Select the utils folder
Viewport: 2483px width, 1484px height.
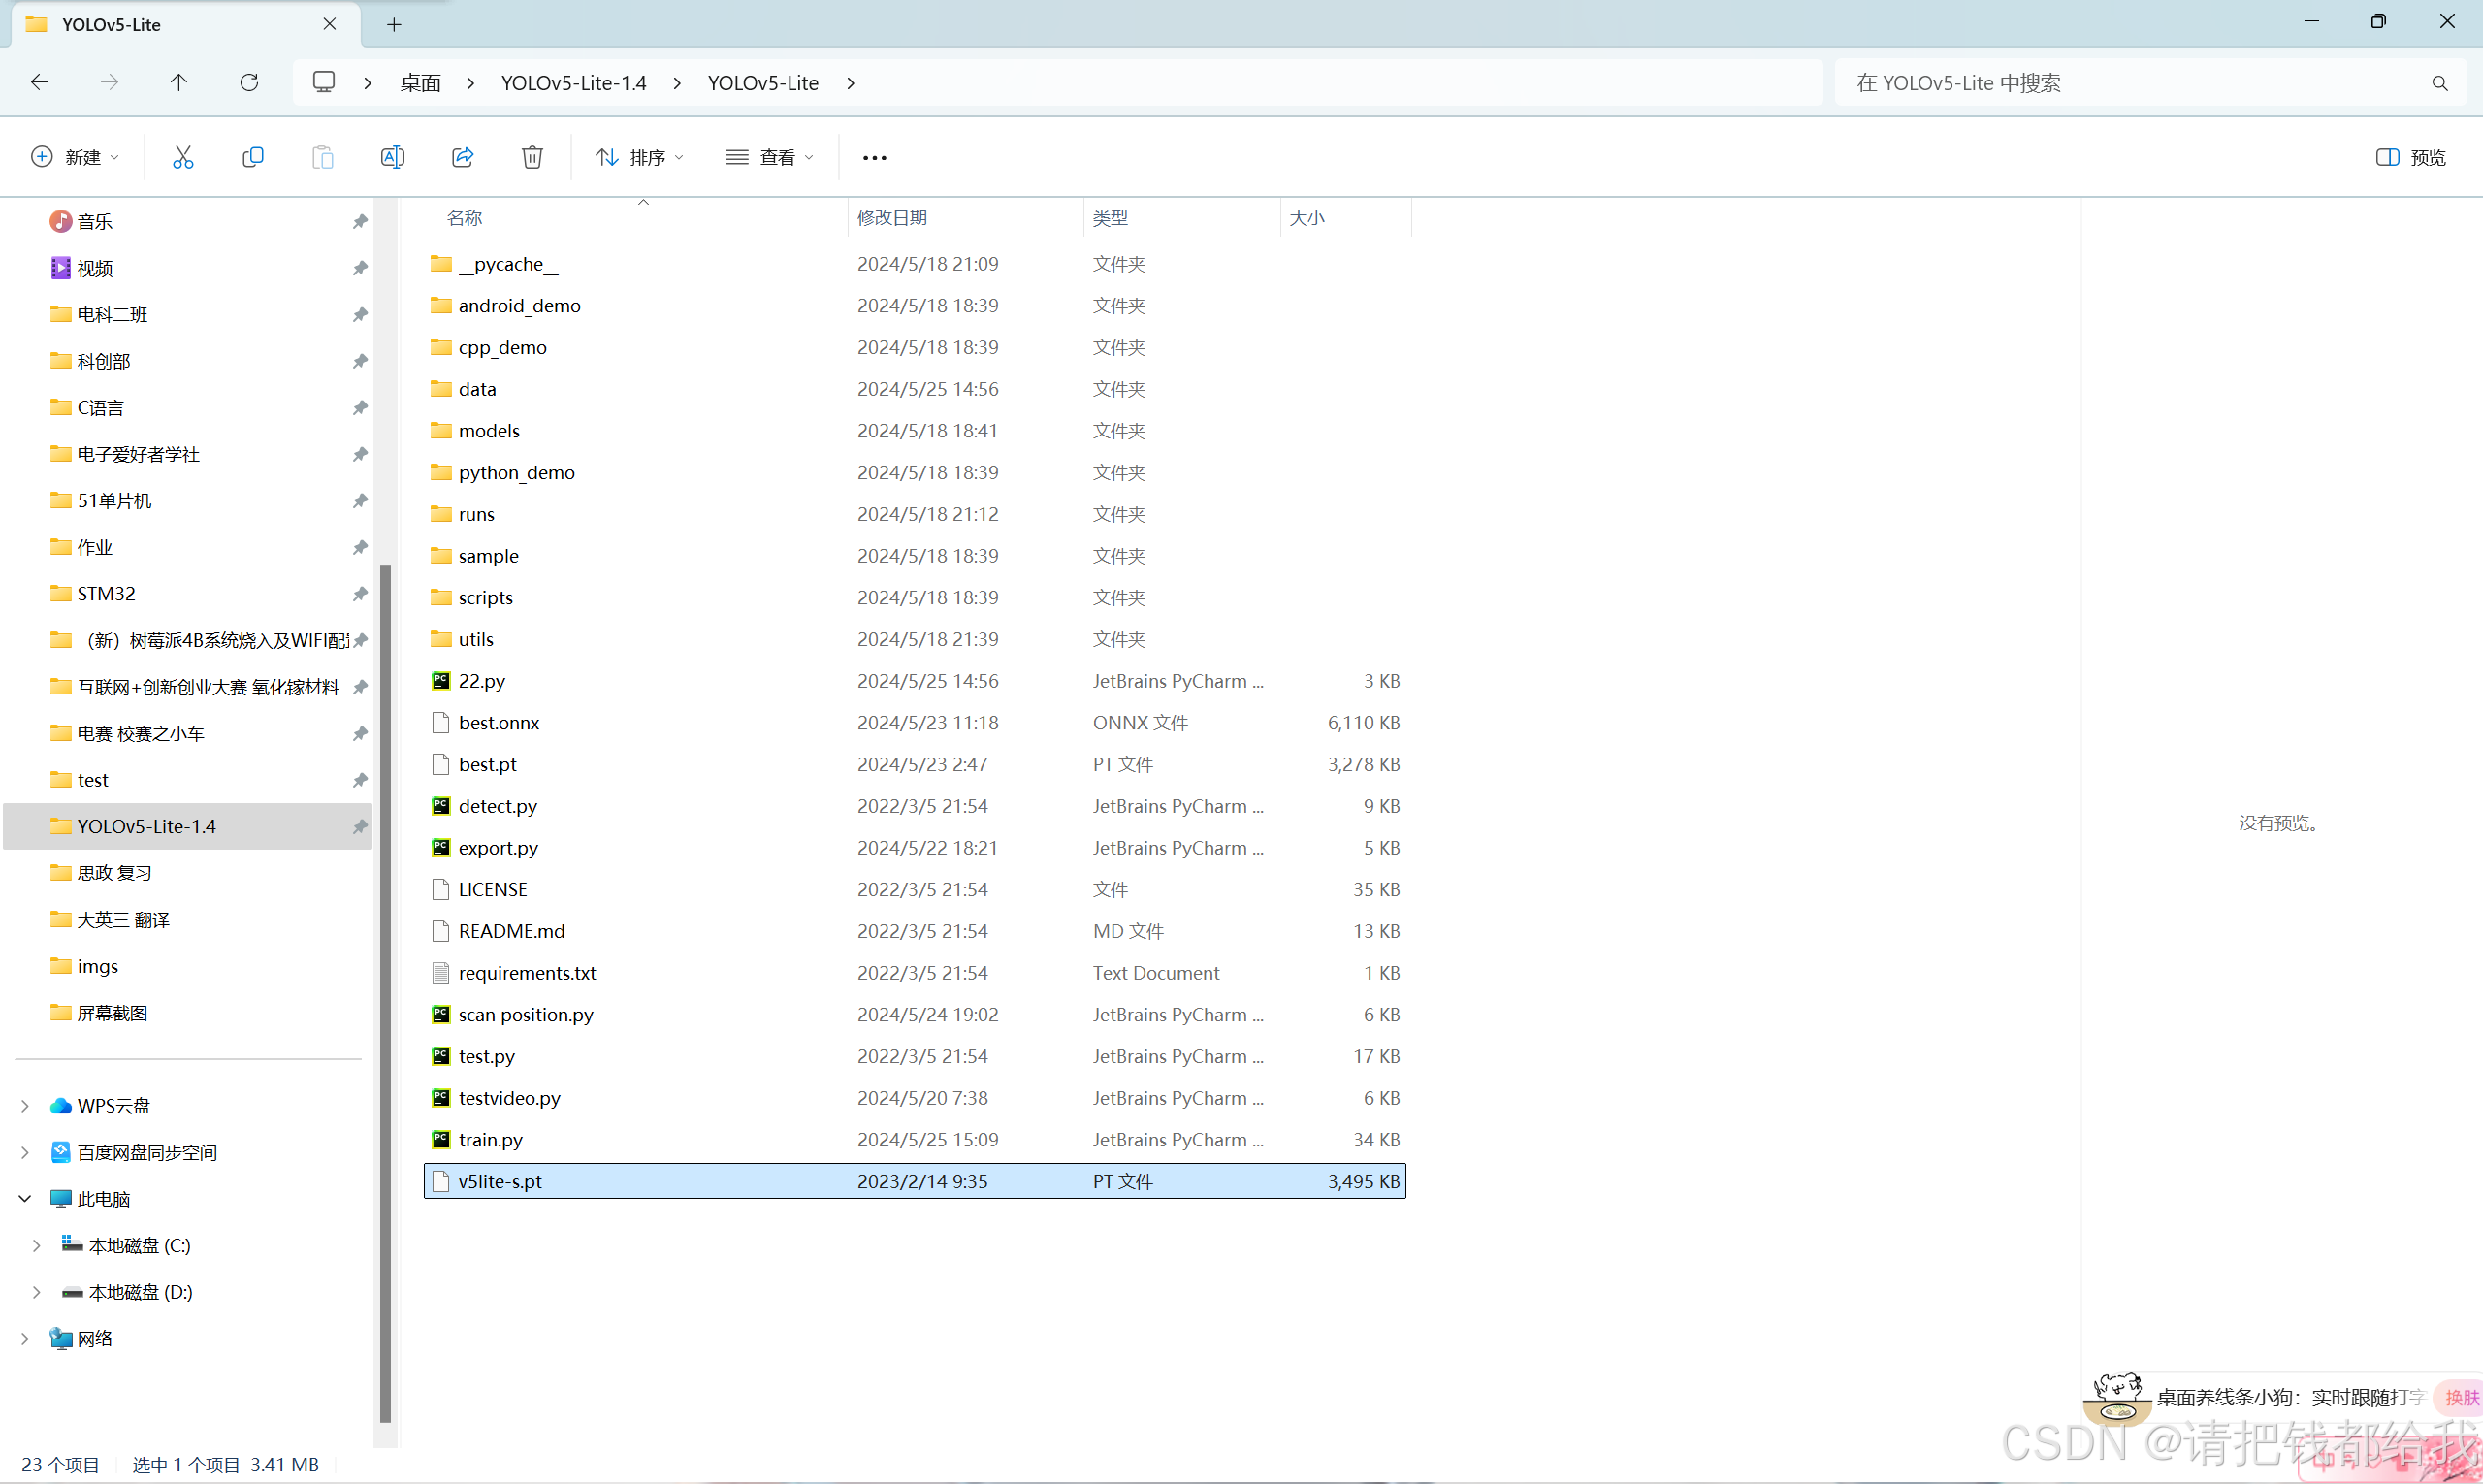(476, 639)
